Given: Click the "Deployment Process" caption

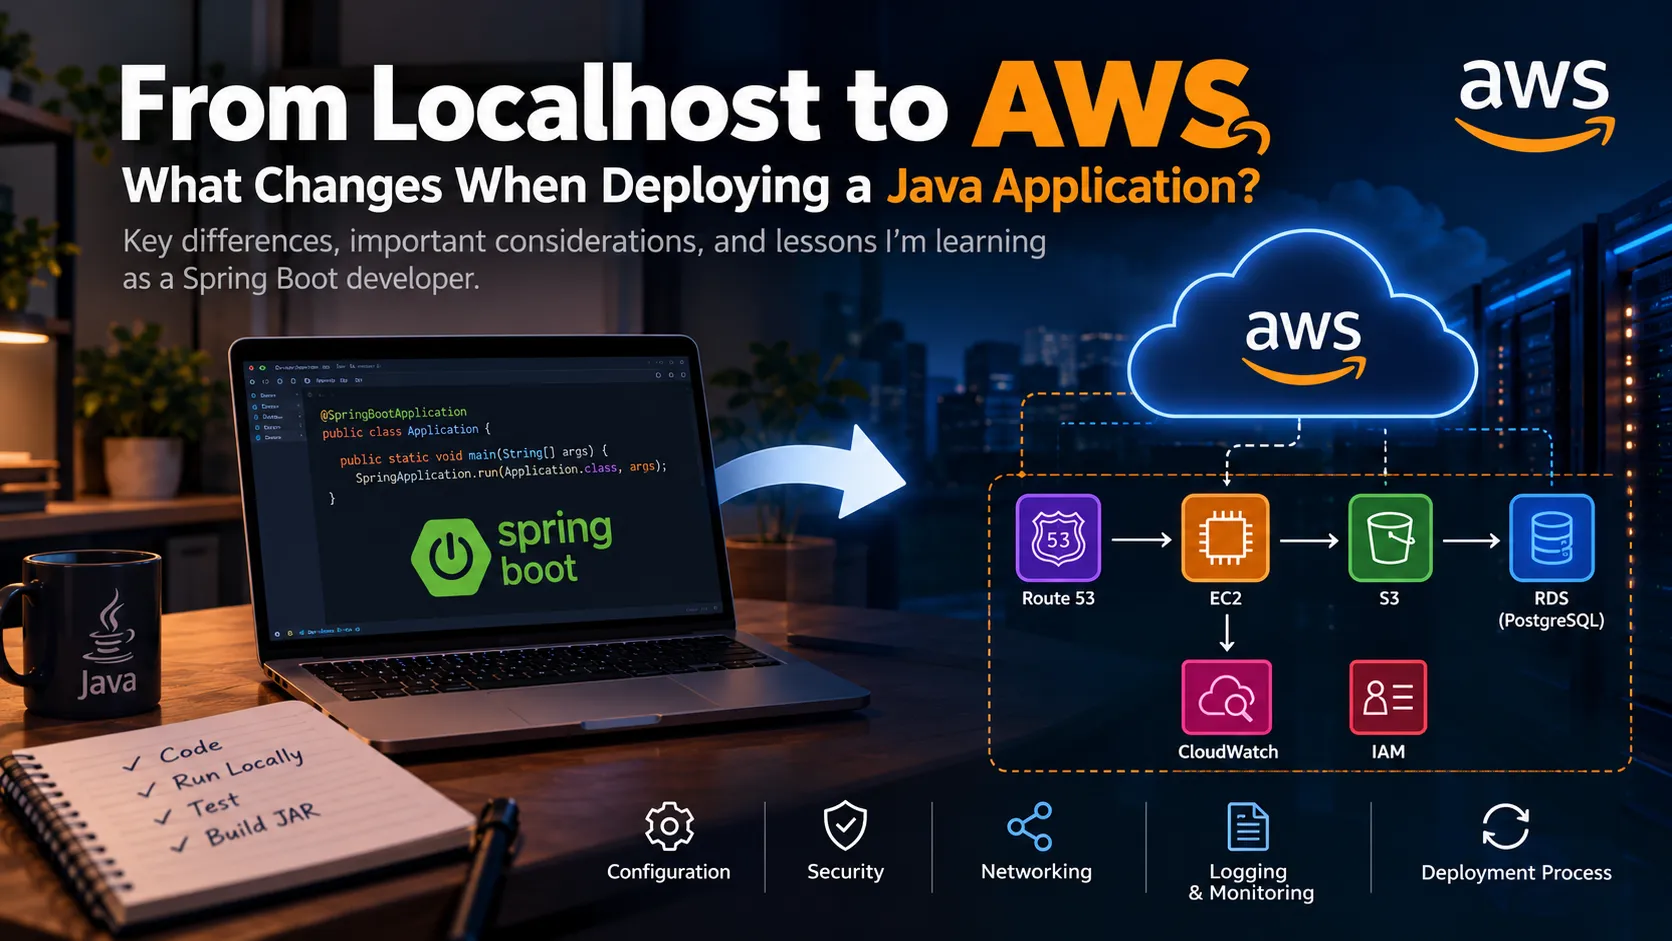Looking at the screenshot, I should click(1516, 873).
